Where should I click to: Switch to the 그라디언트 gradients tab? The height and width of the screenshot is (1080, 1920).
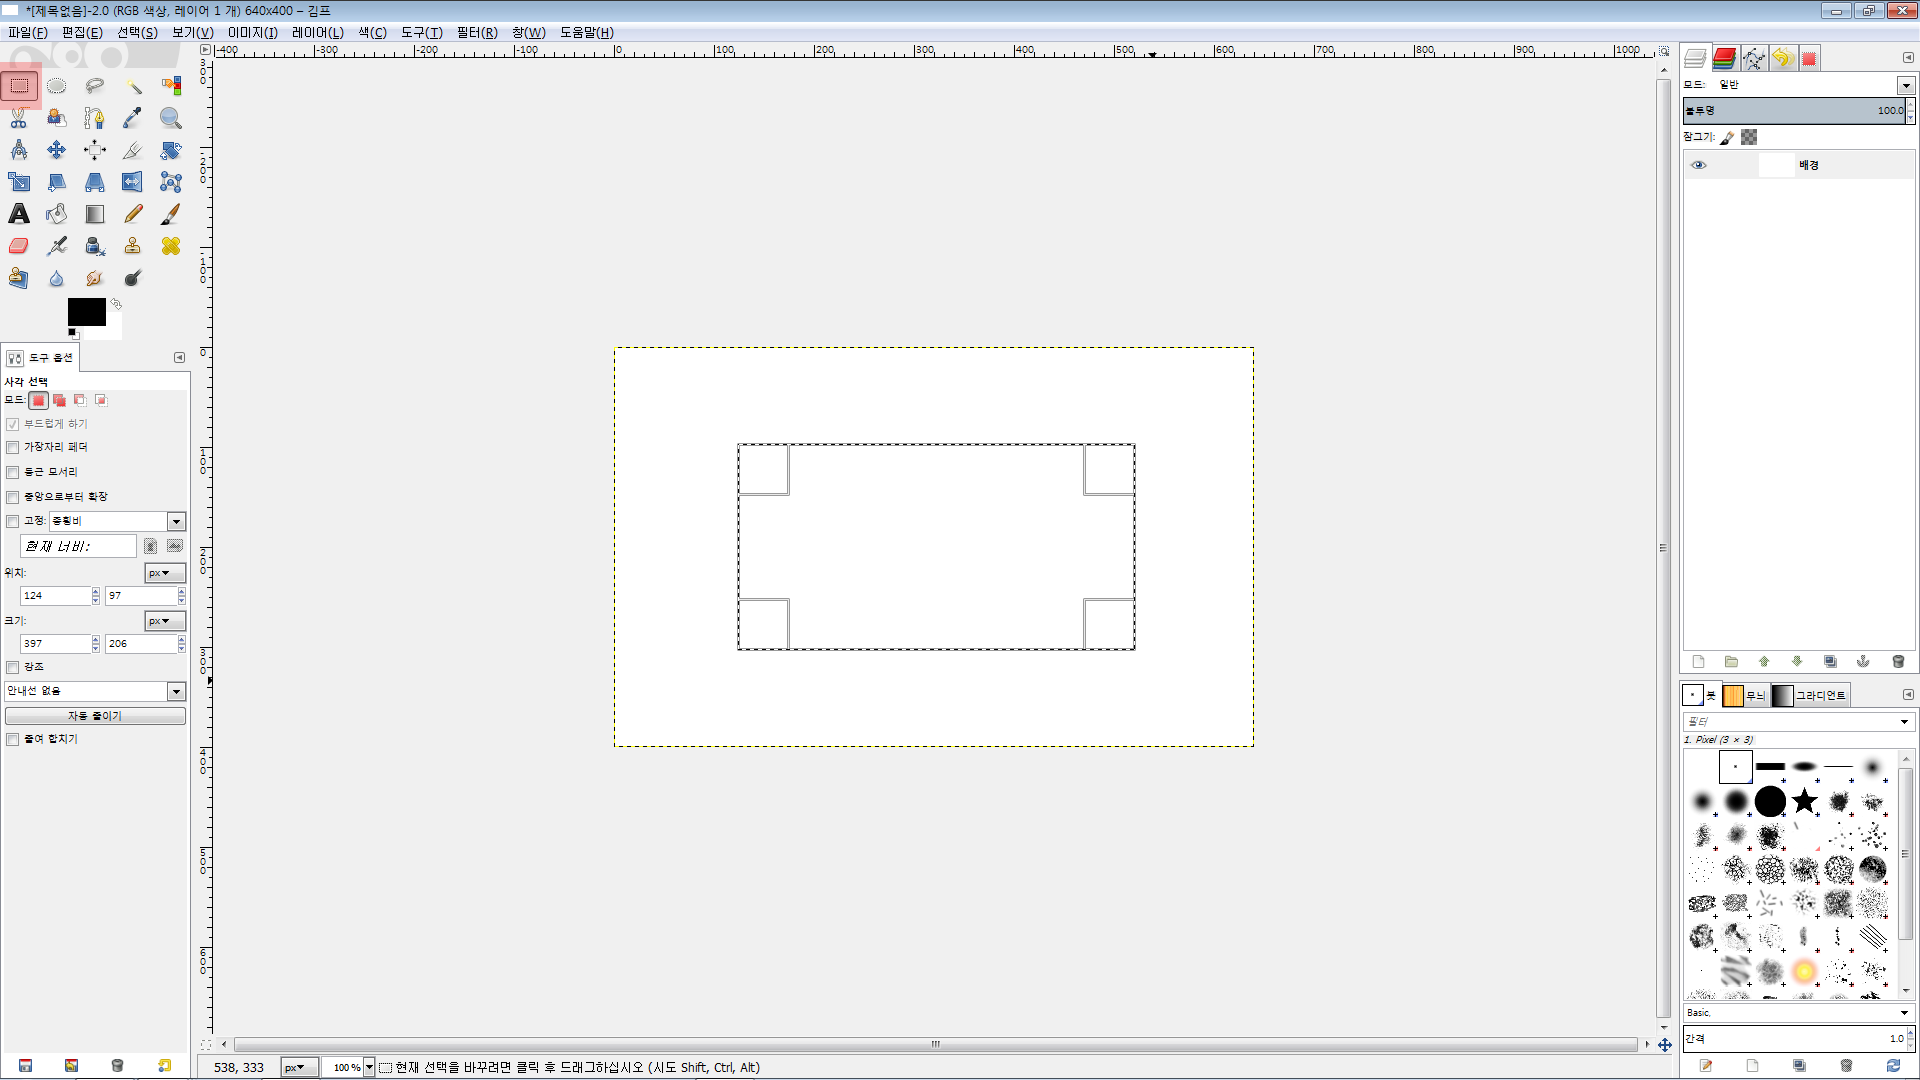click(x=1810, y=696)
